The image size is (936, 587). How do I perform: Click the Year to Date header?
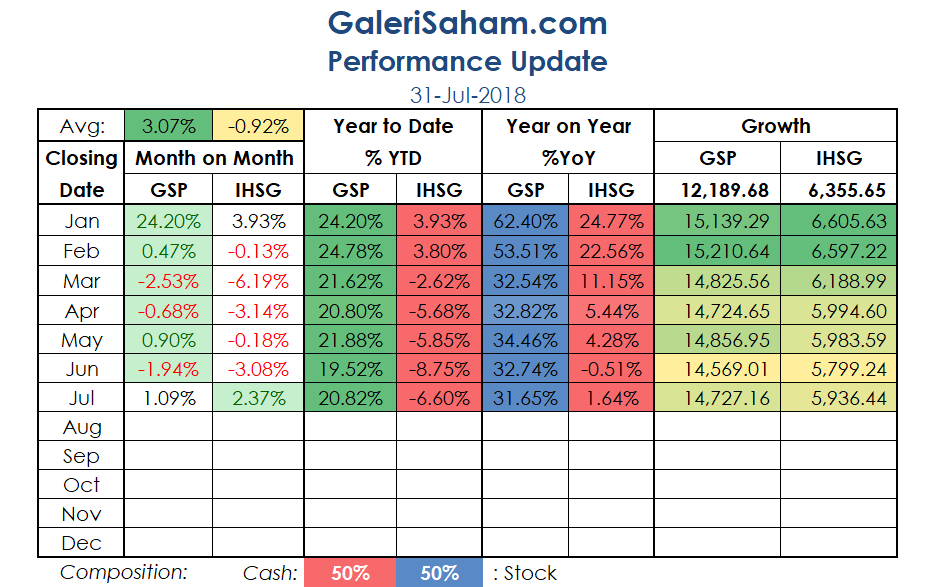pos(393,126)
